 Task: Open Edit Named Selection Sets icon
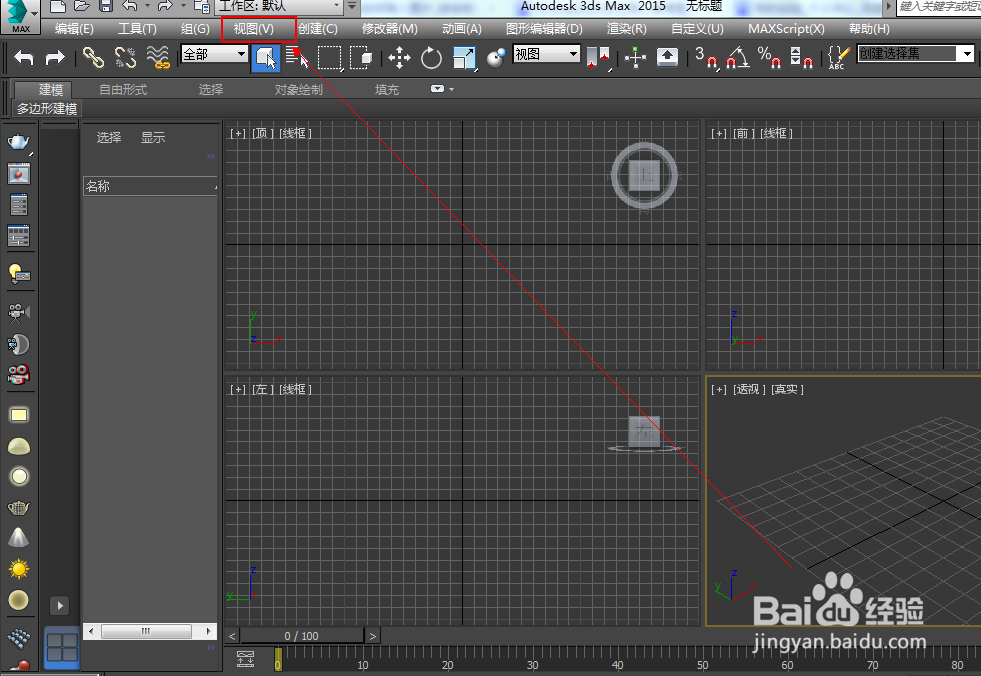click(838, 58)
